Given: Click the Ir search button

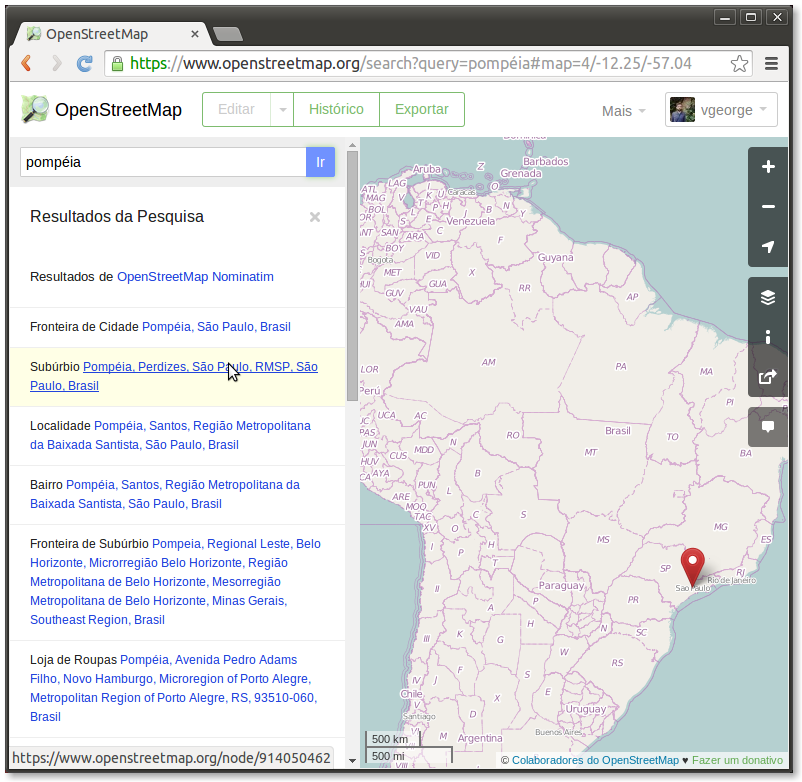Looking at the screenshot, I should pyautogui.click(x=320, y=162).
